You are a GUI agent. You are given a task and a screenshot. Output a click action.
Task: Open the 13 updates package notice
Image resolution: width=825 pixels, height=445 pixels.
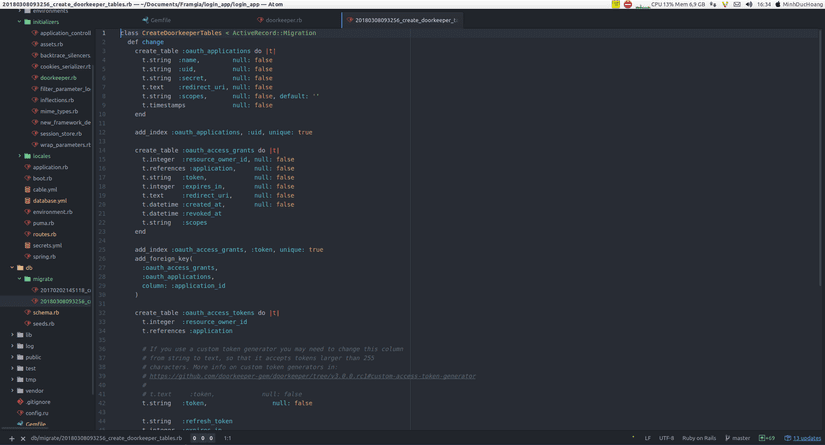pyautogui.click(x=804, y=438)
